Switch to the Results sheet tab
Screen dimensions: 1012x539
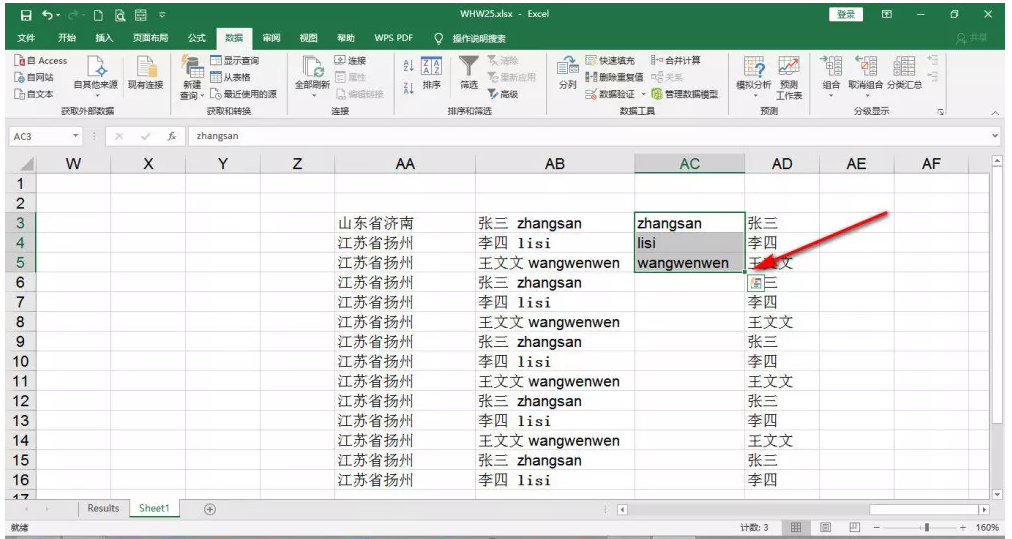pyautogui.click(x=103, y=509)
